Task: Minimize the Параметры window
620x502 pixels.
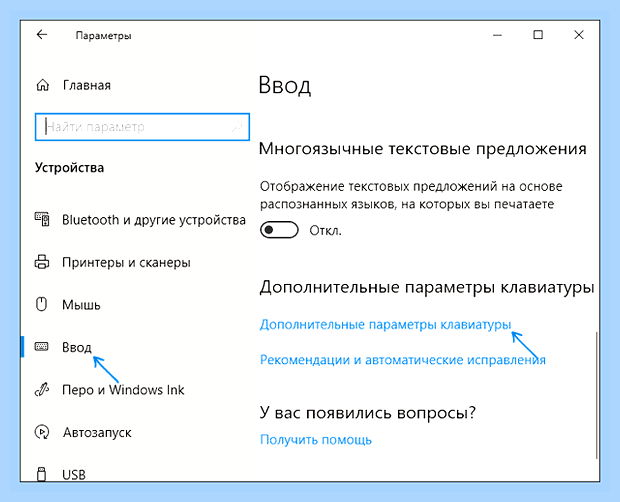Action: tap(497, 35)
